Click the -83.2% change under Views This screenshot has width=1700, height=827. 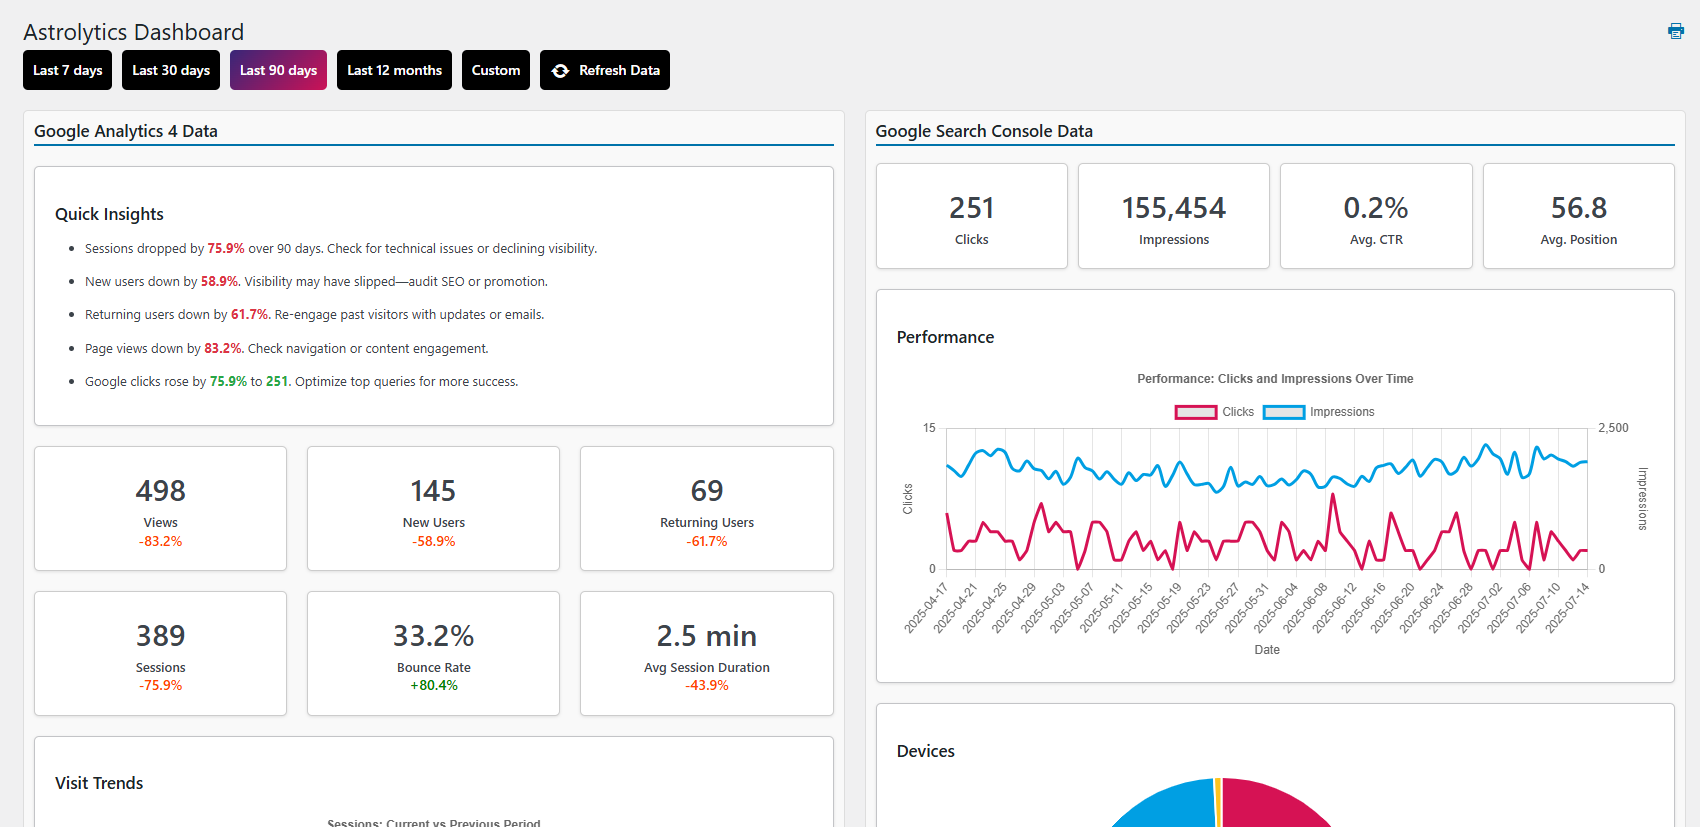(x=160, y=541)
